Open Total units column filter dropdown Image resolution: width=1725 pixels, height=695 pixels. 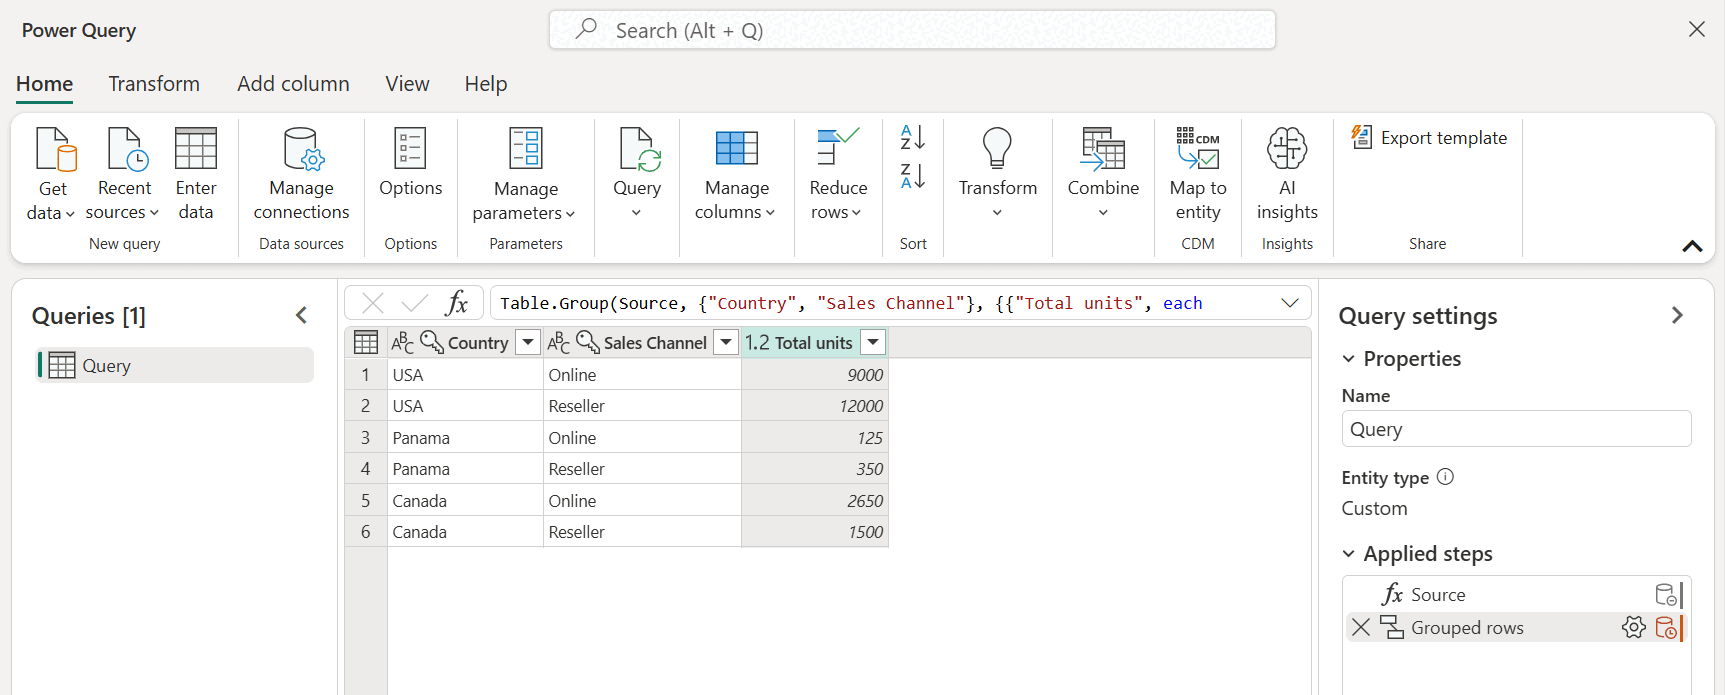873,342
